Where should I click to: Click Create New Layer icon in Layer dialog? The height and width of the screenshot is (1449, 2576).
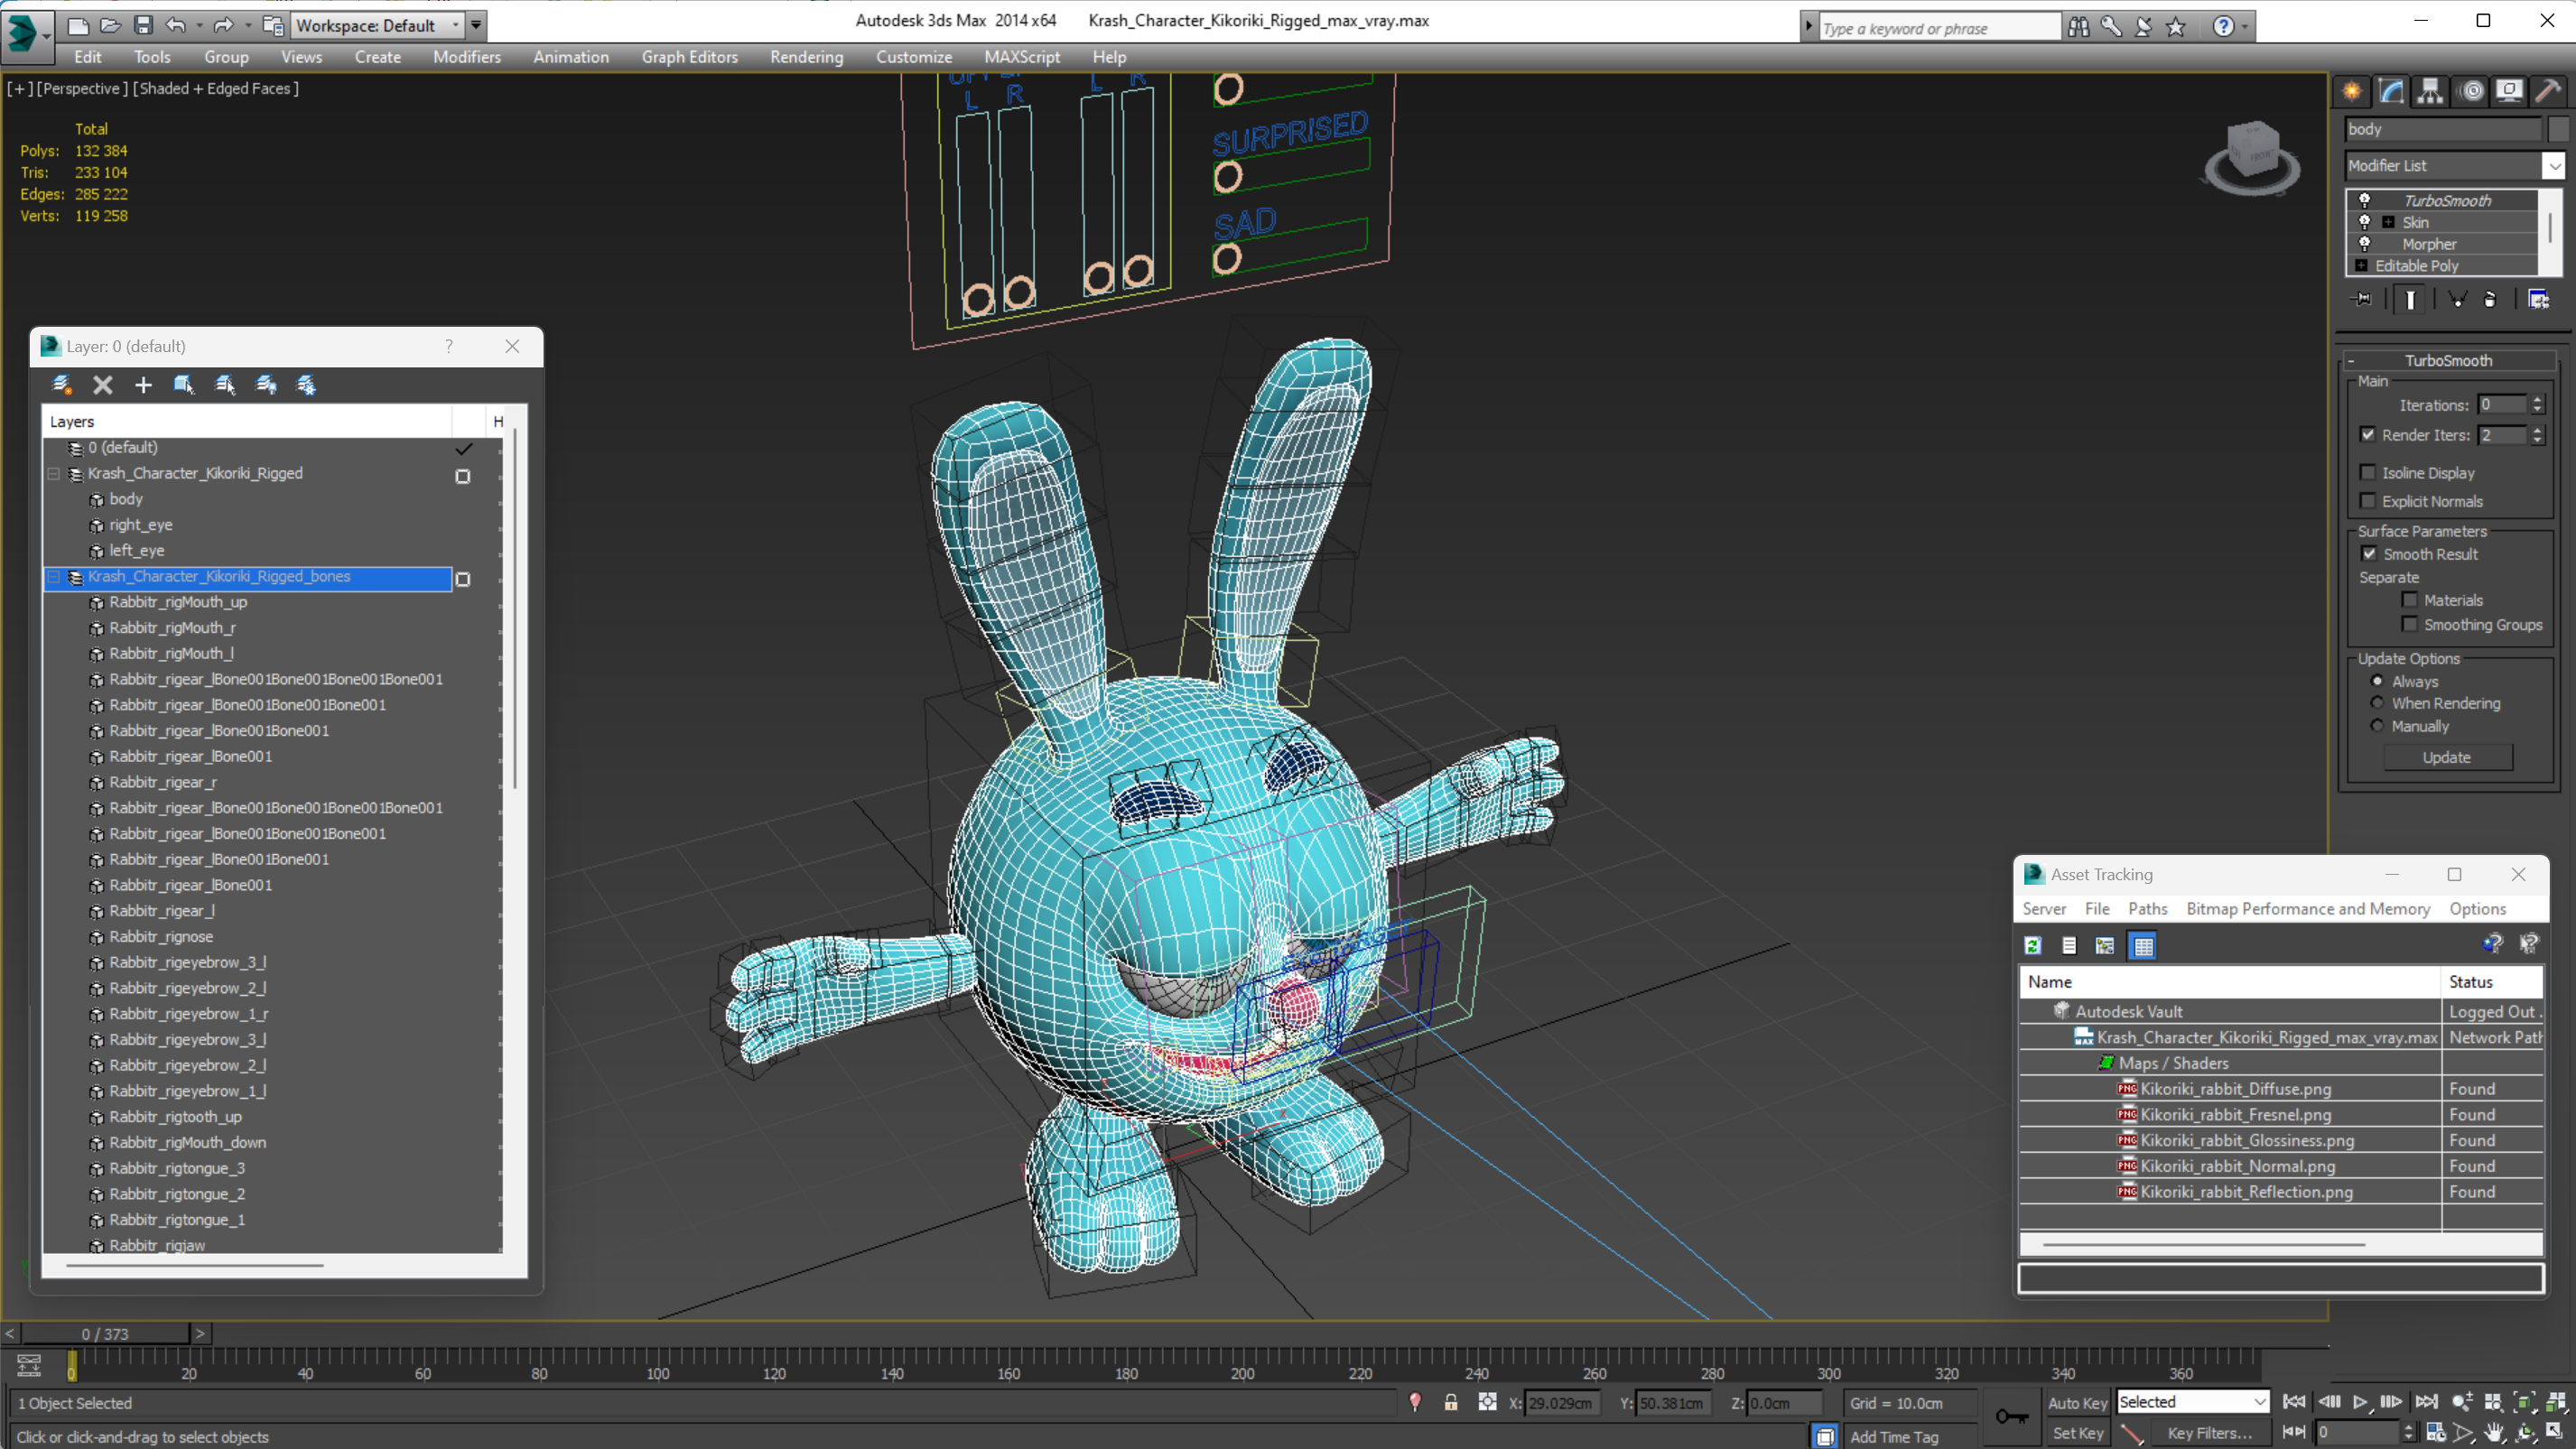[x=62, y=384]
